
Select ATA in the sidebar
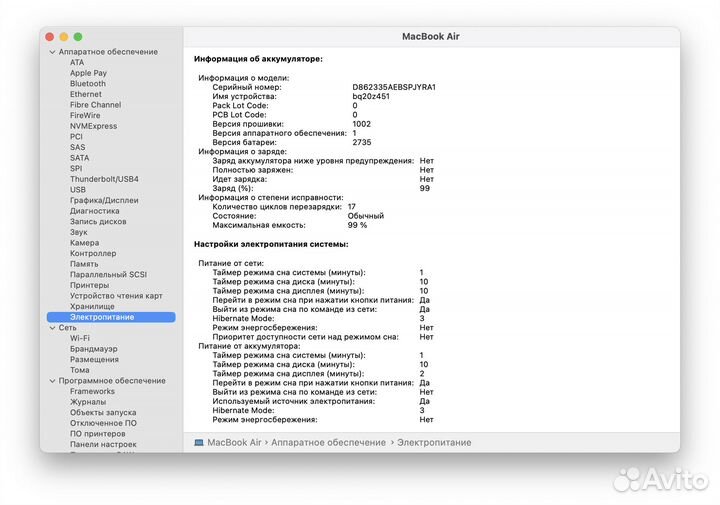[x=77, y=62]
